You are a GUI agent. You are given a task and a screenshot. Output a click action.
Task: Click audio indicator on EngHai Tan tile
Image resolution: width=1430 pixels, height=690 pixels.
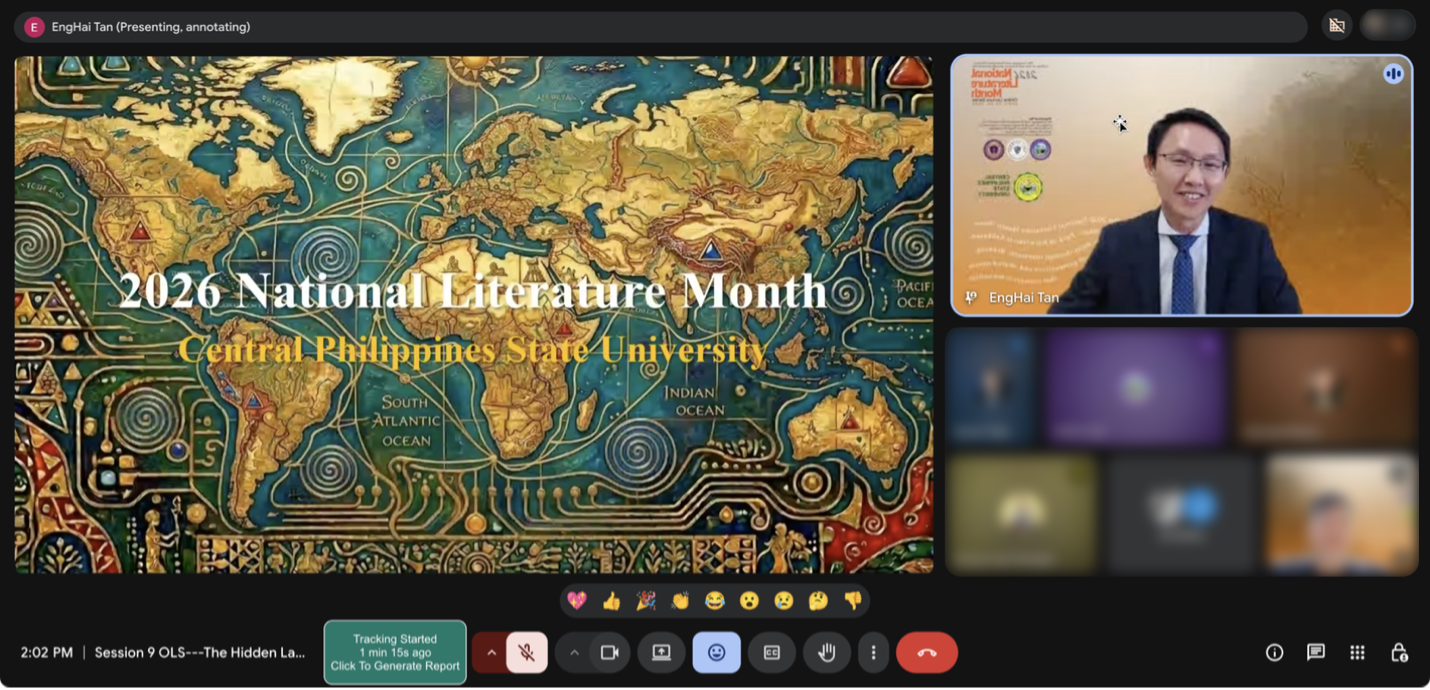coord(1393,74)
